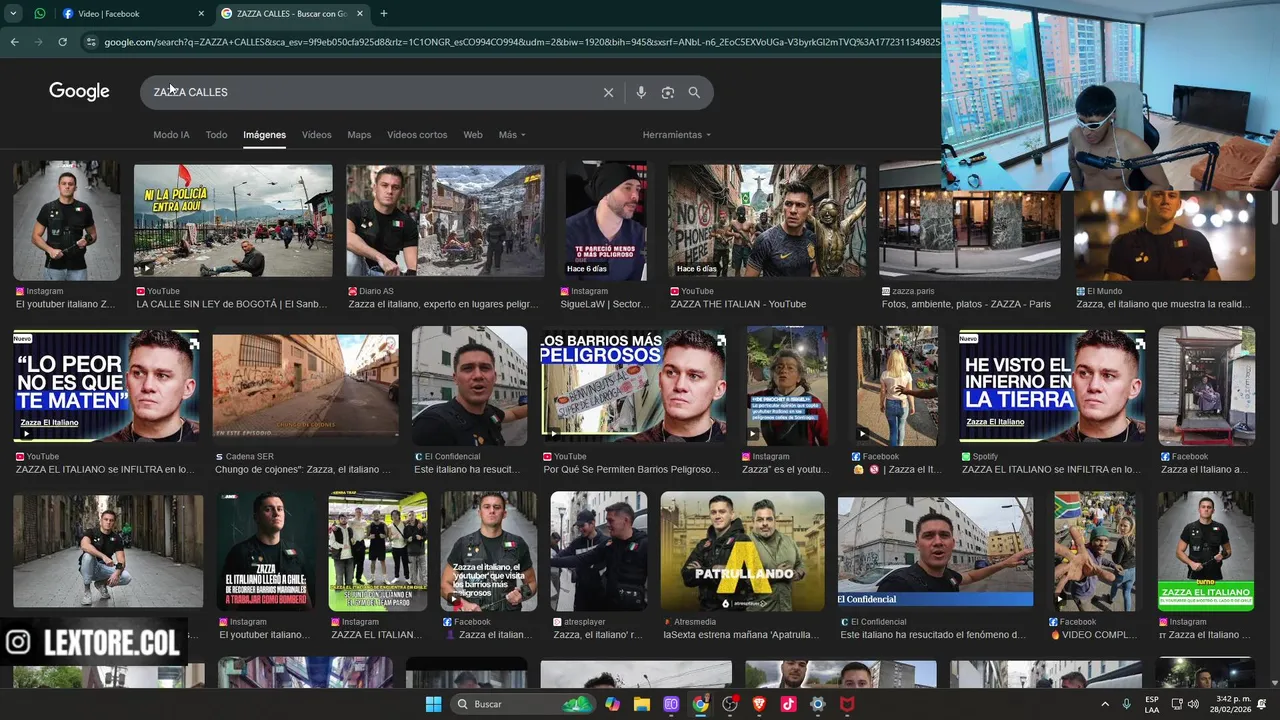Screen dimensions: 1280x720
Task: Click 'HE VISTO EL INFIERNO EN LA TIERRA' thumbnail
Action: pyautogui.click(x=1052, y=386)
